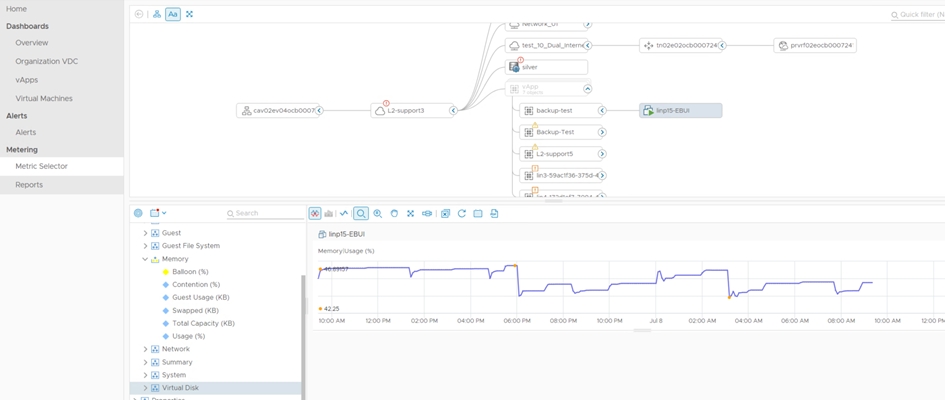The width and height of the screenshot is (945, 400).
Task: Click the date range calendar icon in chart toolbar
Action: [478, 213]
